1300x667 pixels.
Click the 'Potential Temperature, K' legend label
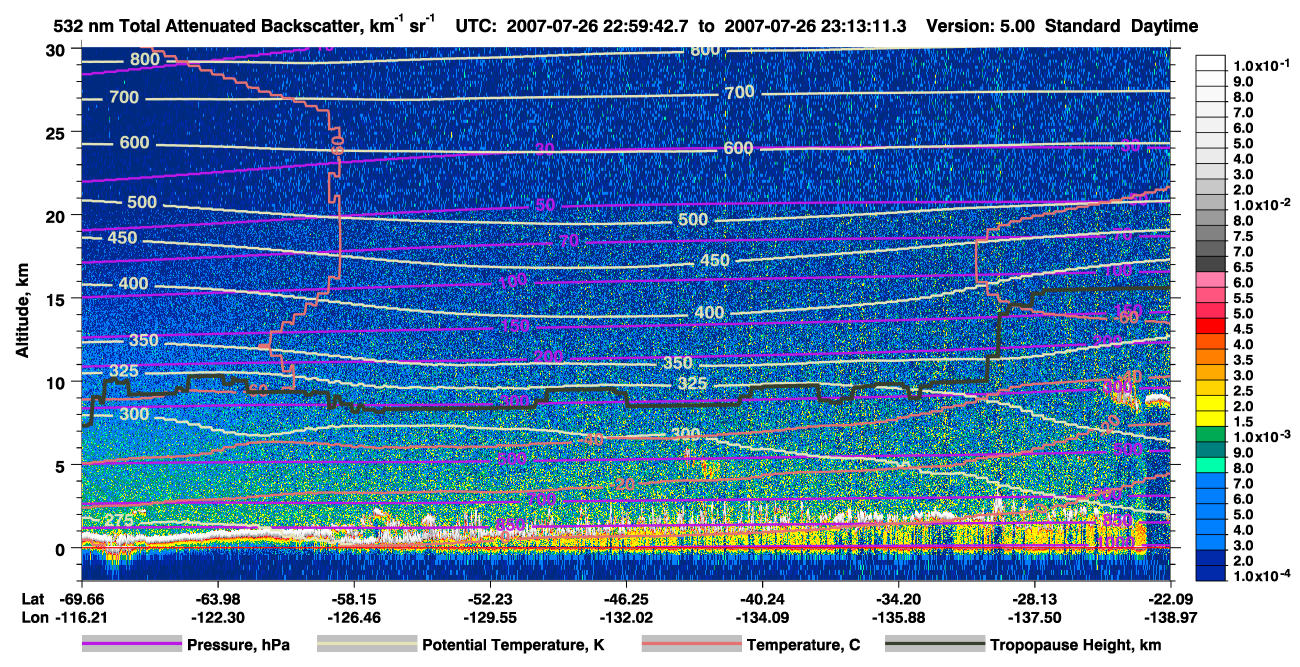tap(513, 645)
